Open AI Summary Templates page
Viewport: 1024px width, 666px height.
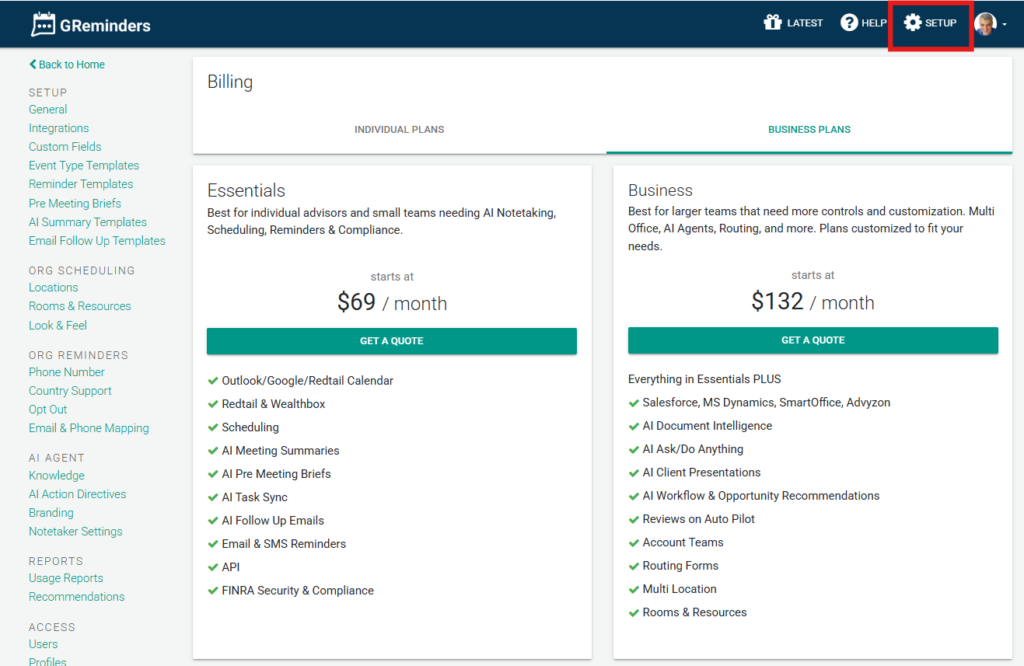pyautogui.click(x=88, y=222)
